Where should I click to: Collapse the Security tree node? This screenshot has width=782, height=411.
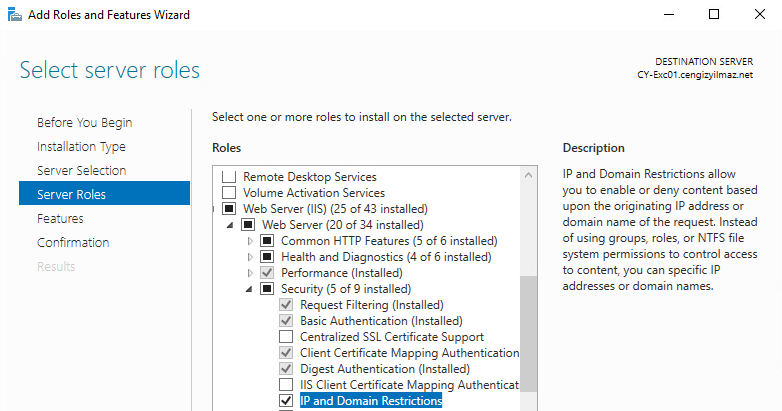(251, 289)
